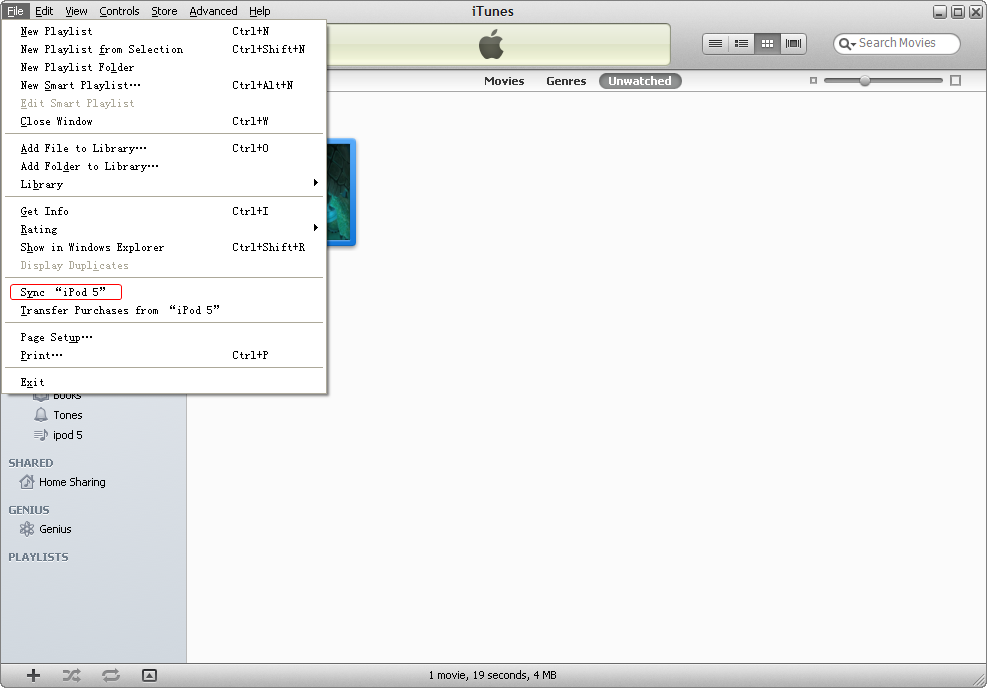This screenshot has height=688, width=987.
Task: Select Add Folder to Library
Action: (x=164, y=166)
